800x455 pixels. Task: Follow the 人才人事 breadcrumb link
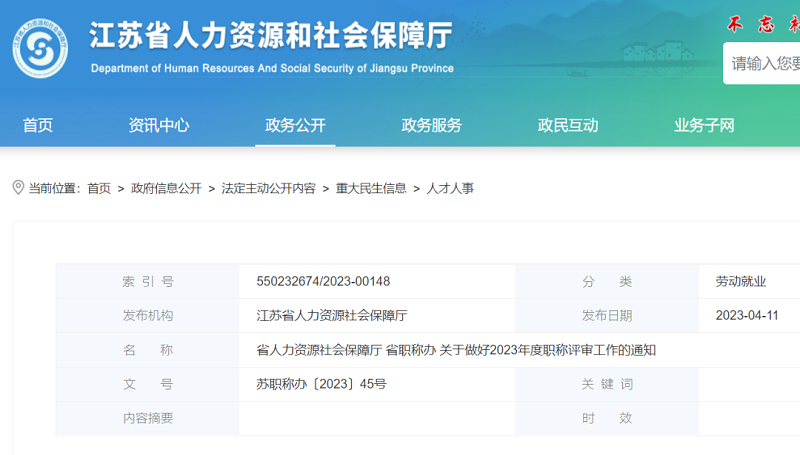tap(450, 189)
